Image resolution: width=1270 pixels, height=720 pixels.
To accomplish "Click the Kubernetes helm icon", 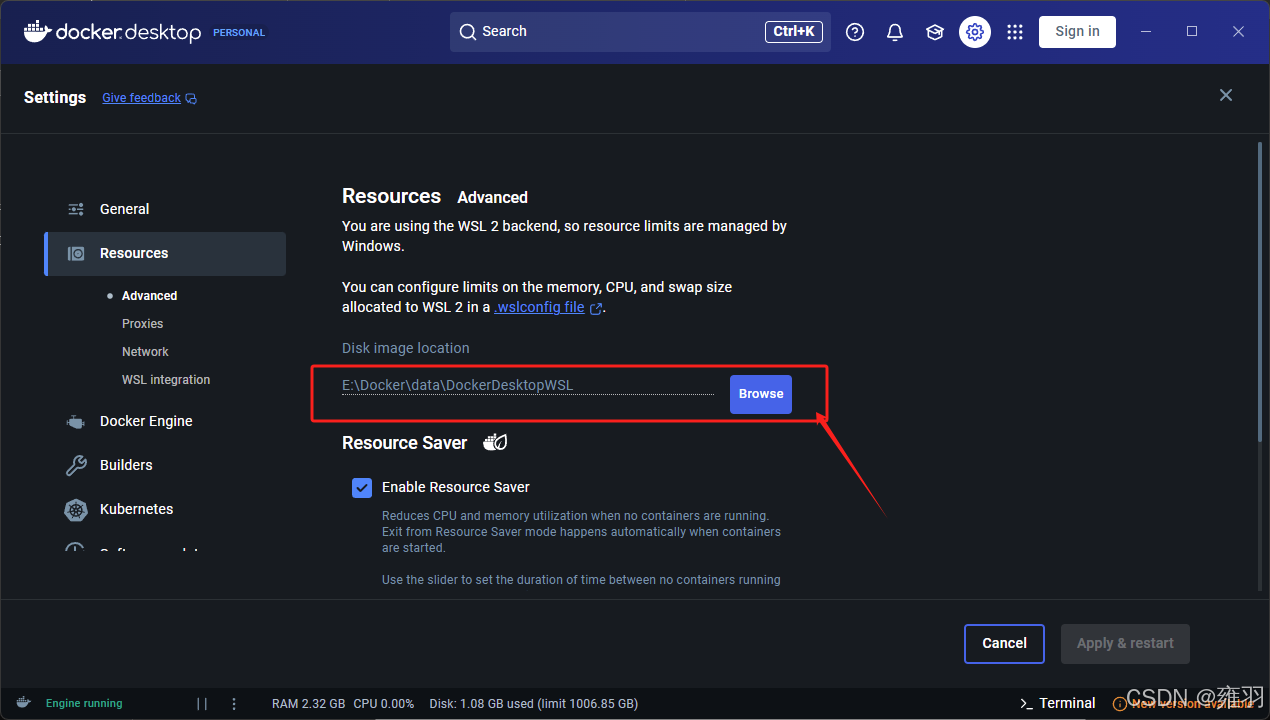I will pyautogui.click(x=76, y=510).
